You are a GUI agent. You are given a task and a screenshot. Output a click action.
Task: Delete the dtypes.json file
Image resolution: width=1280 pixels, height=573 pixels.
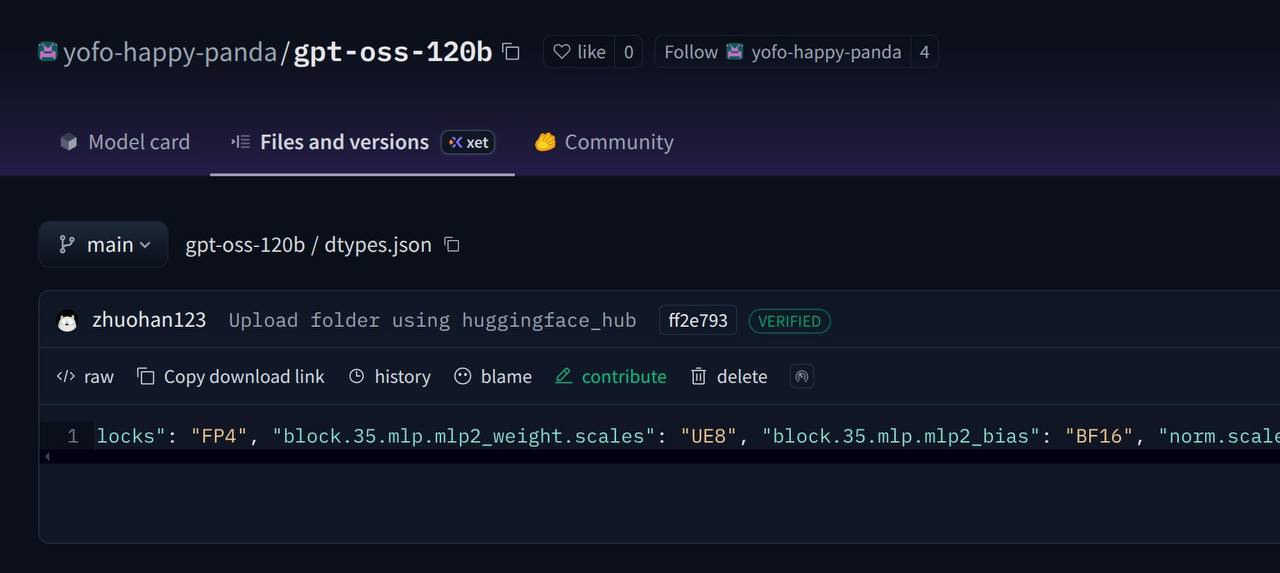pyautogui.click(x=729, y=376)
